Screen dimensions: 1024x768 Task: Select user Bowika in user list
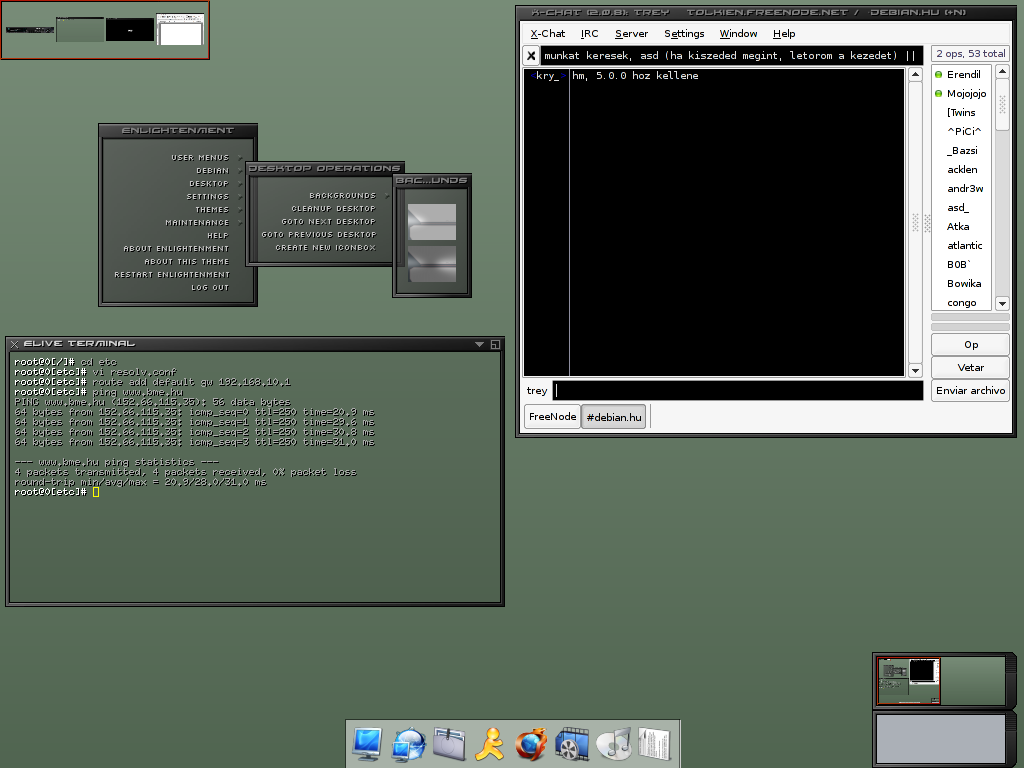pos(964,283)
